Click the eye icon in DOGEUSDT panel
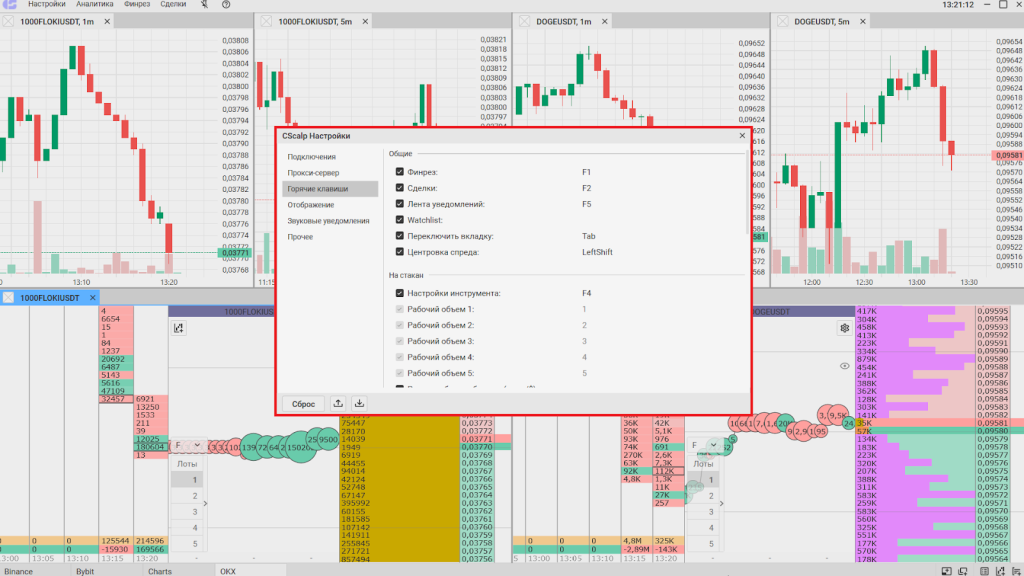1024x576 pixels. pos(845,367)
